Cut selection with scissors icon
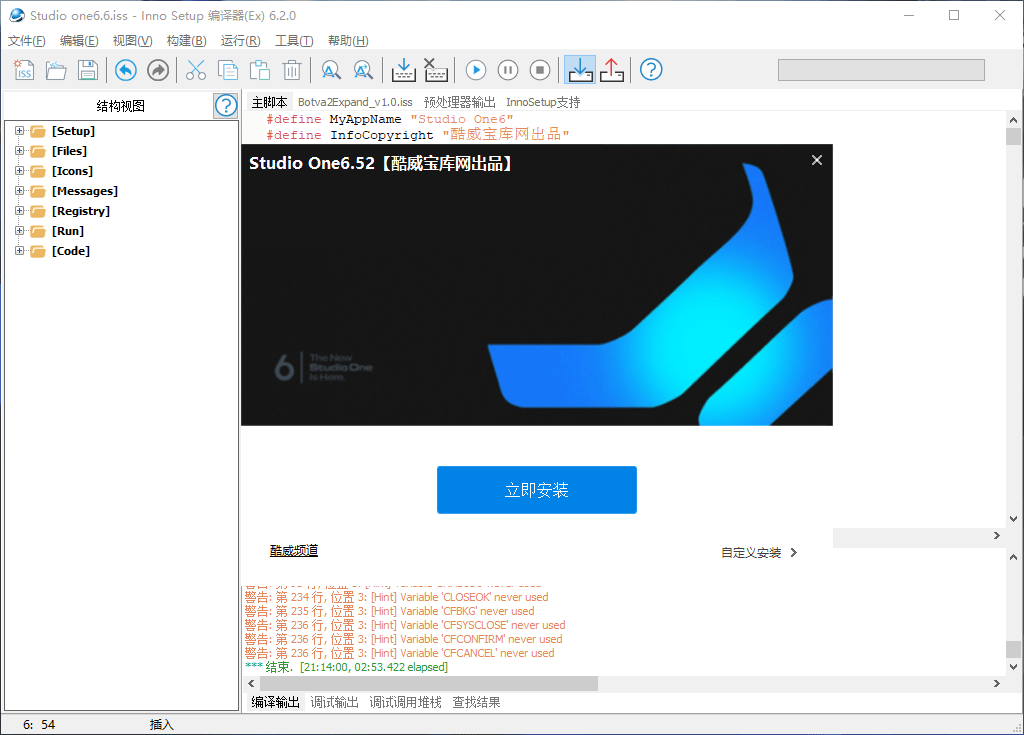1024x735 pixels. (x=195, y=70)
